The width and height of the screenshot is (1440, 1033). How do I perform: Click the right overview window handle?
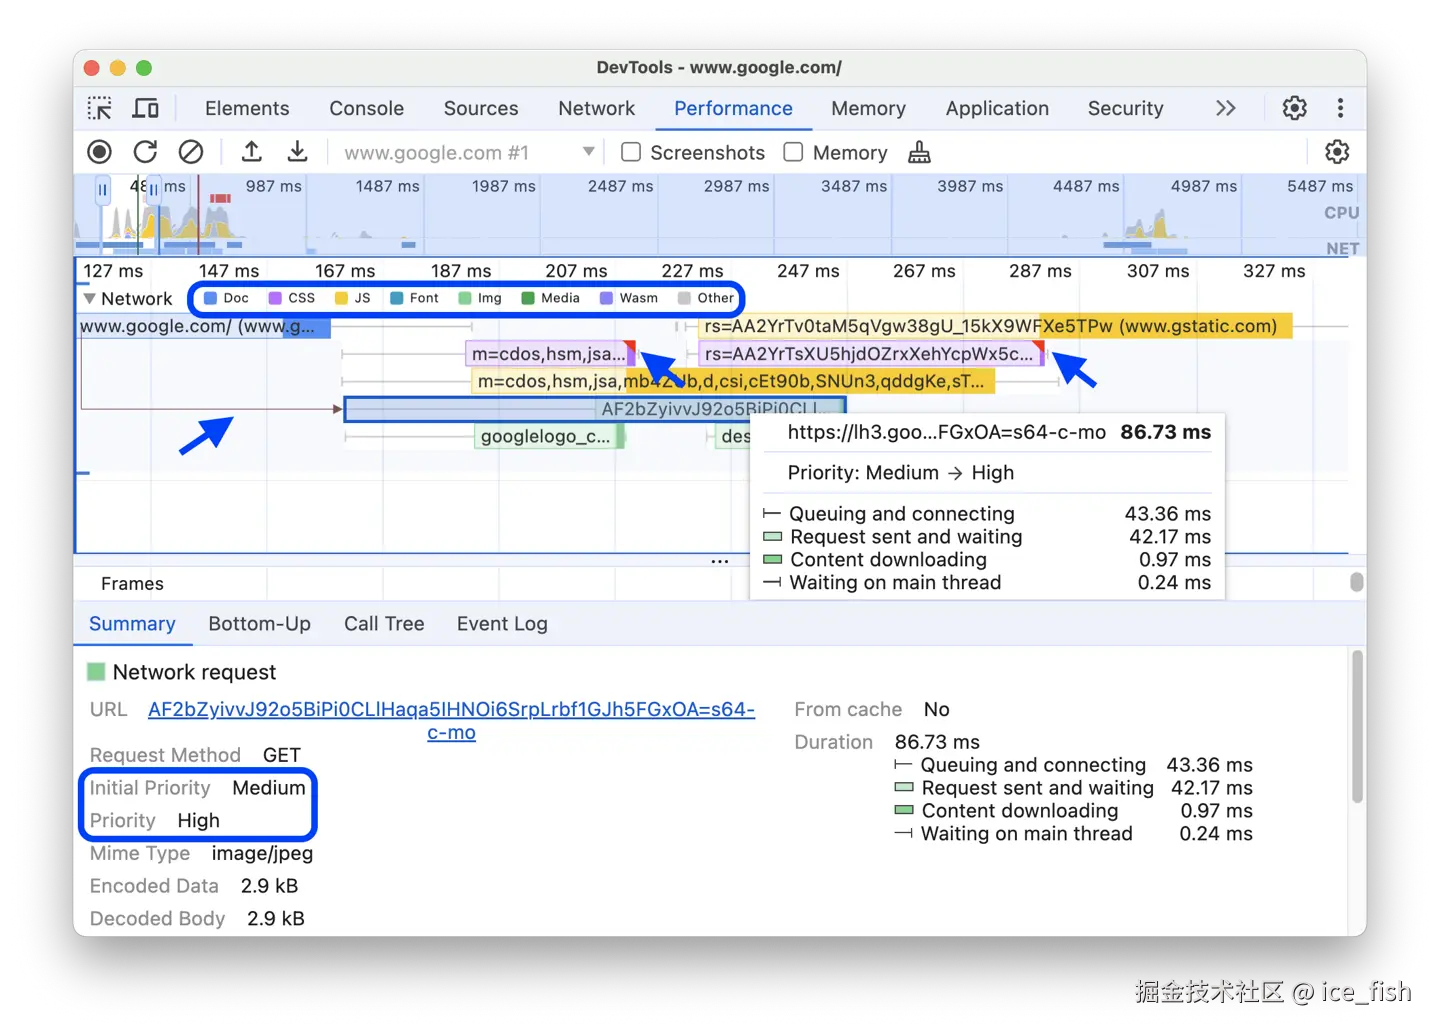(154, 190)
